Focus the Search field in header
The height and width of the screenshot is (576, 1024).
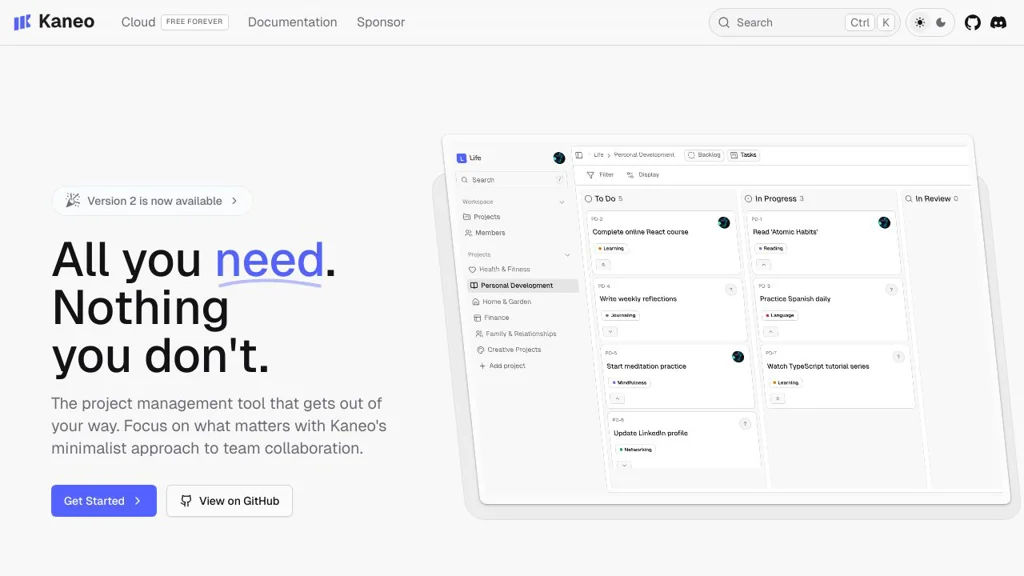click(x=805, y=23)
